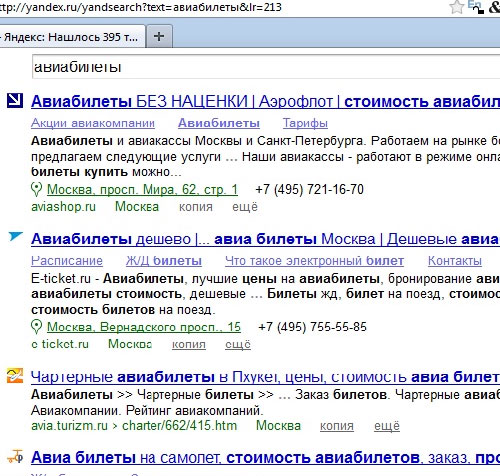This screenshot has width=500, height=476.
Task: Click Москва region link under e-ticket.ru result
Action: coord(130,344)
